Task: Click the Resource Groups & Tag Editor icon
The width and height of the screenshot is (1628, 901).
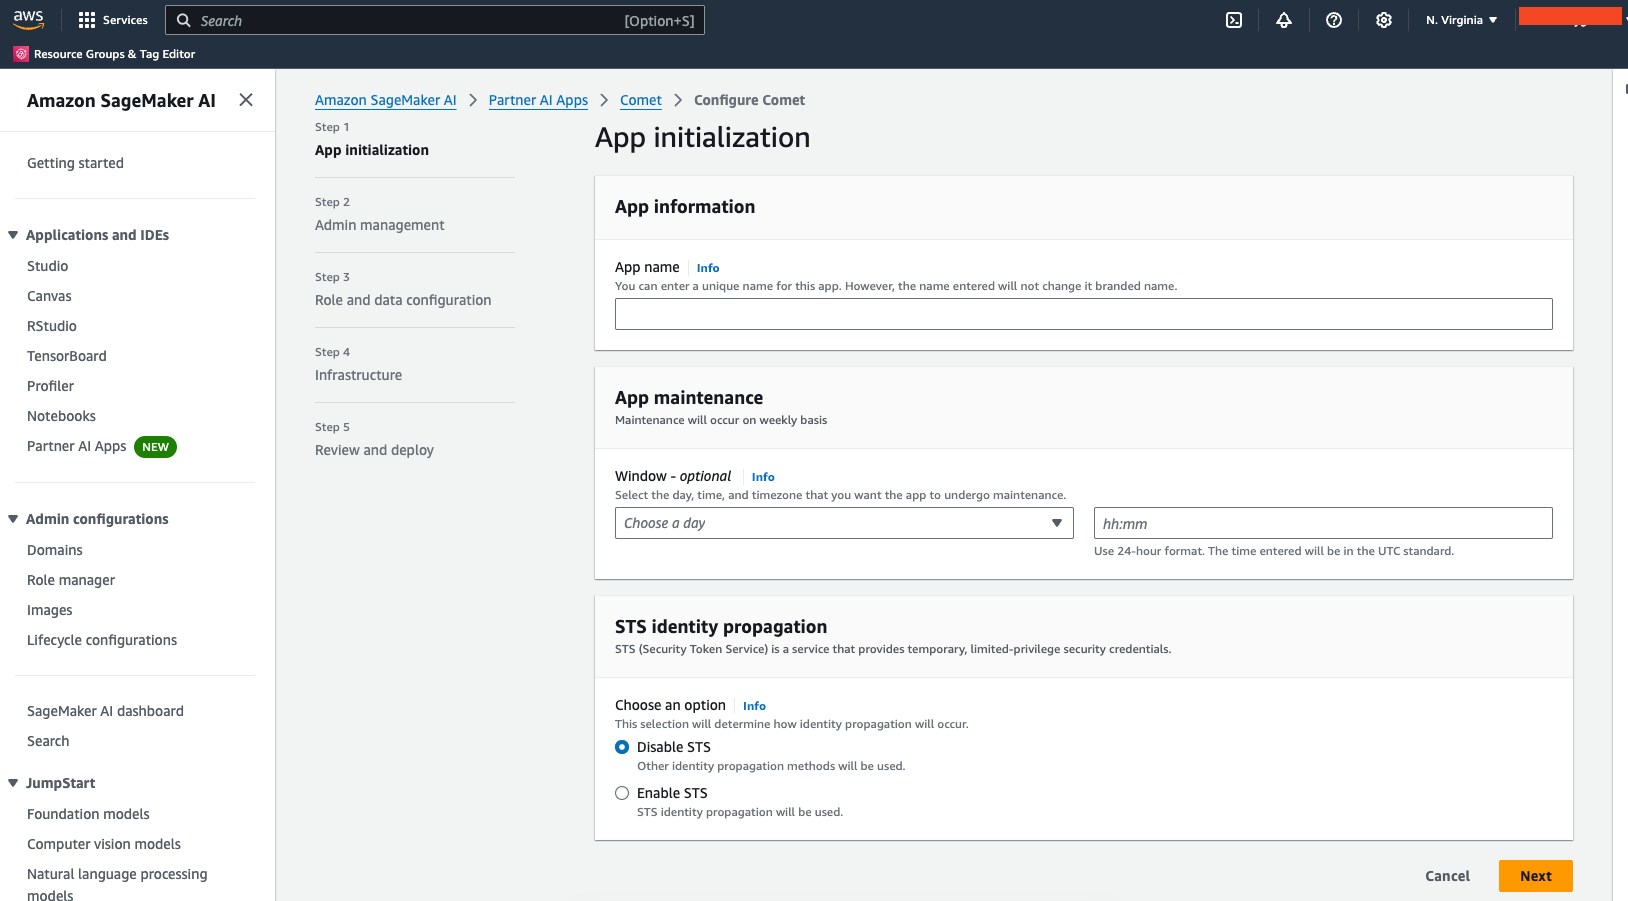Action: pyautogui.click(x=21, y=54)
